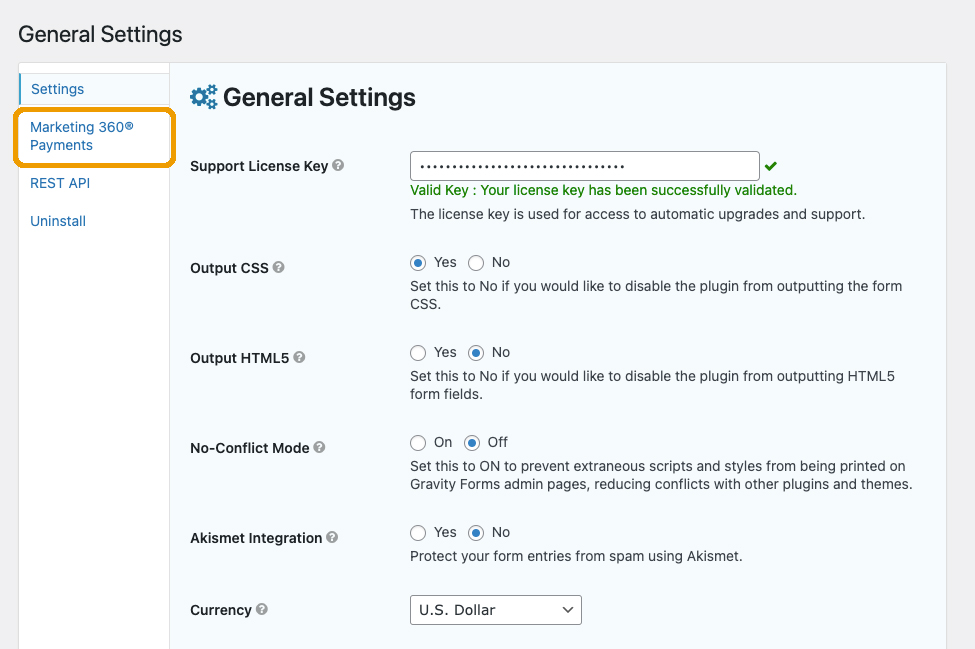Select Yes for Output CSS
The width and height of the screenshot is (975, 649).
tap(418, 263)
